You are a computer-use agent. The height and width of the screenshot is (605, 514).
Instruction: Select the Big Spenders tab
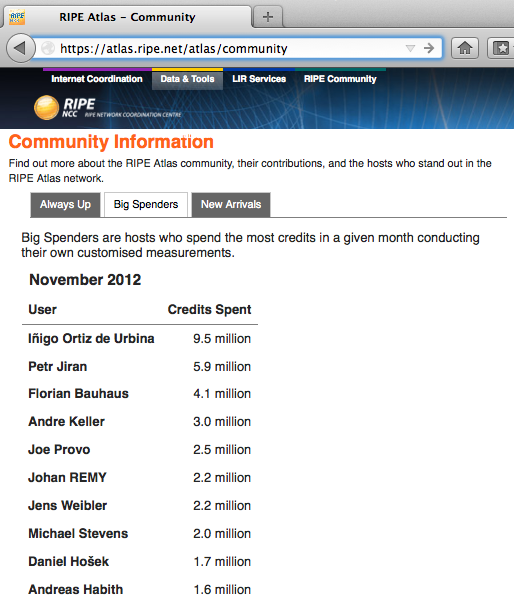[x=146, y=204]
